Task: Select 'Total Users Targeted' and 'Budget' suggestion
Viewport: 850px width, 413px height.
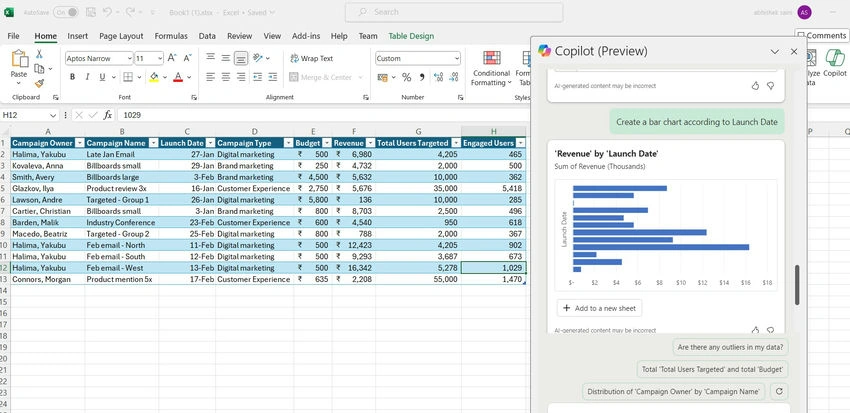Action: [712, 369]
